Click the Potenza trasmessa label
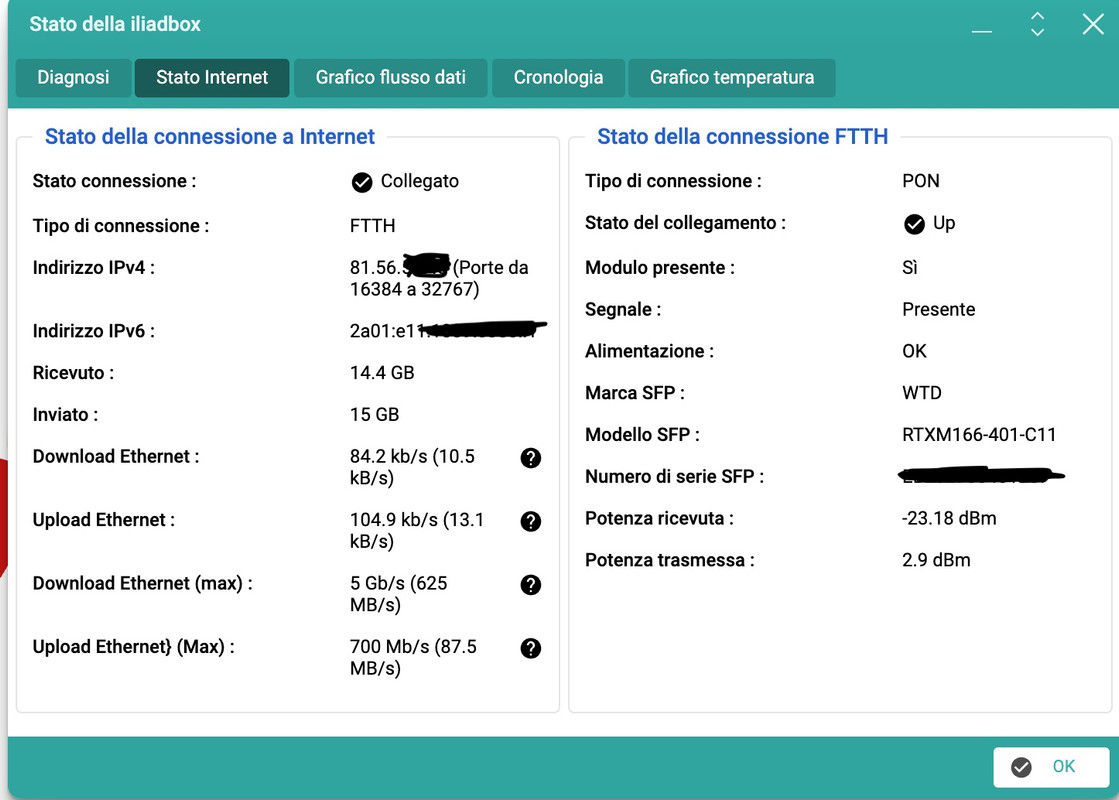The image size is (1119, 800). coord(669,560)
